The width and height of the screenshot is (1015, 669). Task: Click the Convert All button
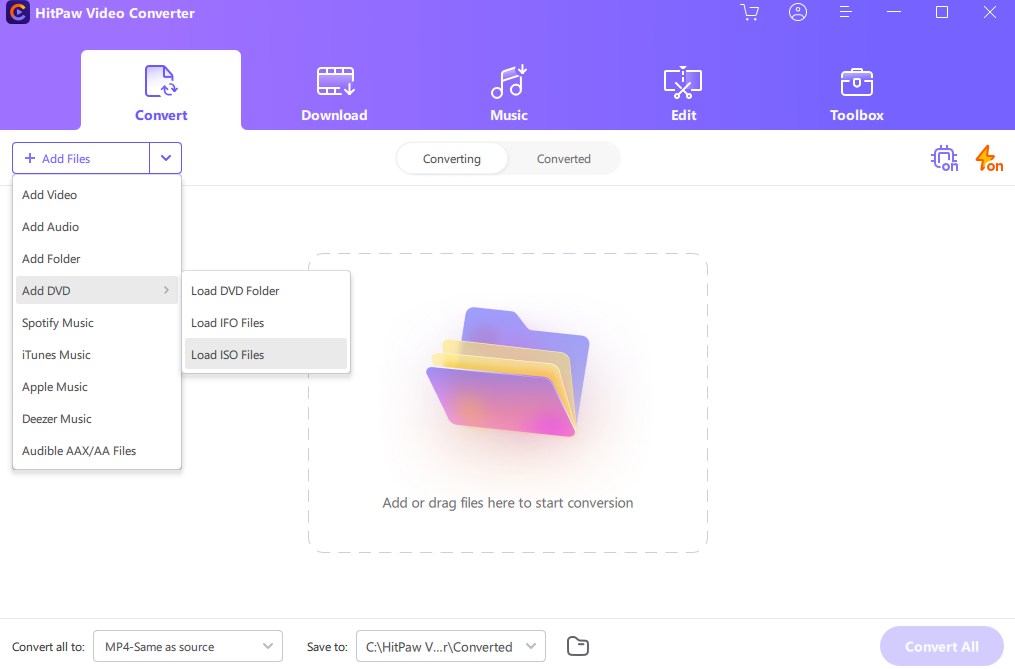[x=942, y=646]
